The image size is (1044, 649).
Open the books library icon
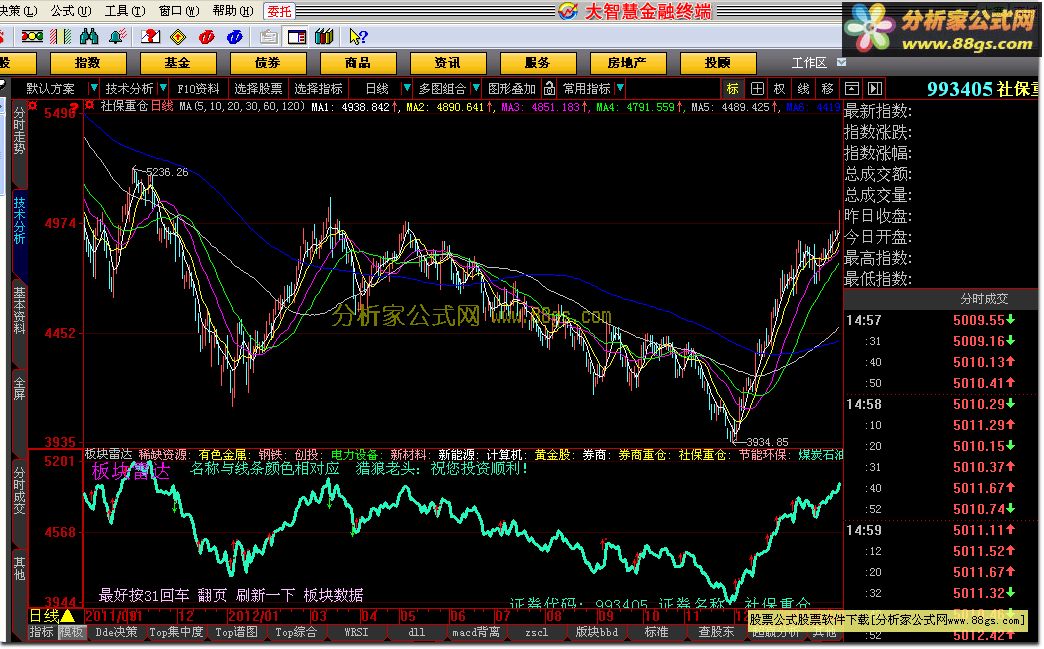[x=324, y=37]
